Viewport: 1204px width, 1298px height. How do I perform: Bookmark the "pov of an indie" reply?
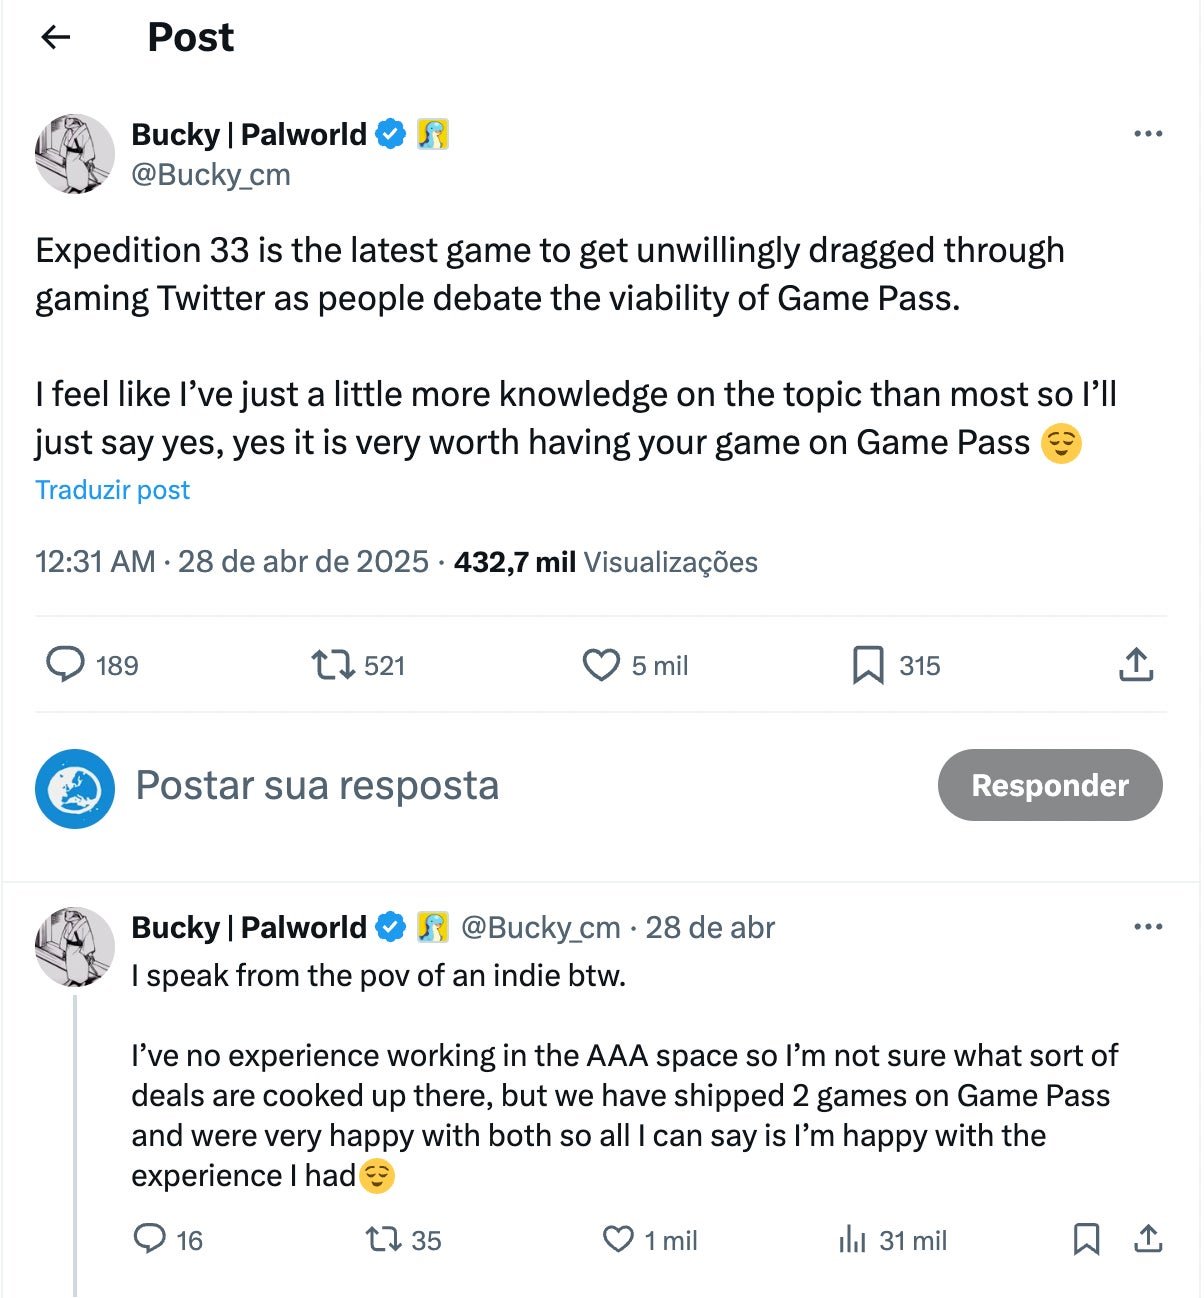pos(1086,1240)
